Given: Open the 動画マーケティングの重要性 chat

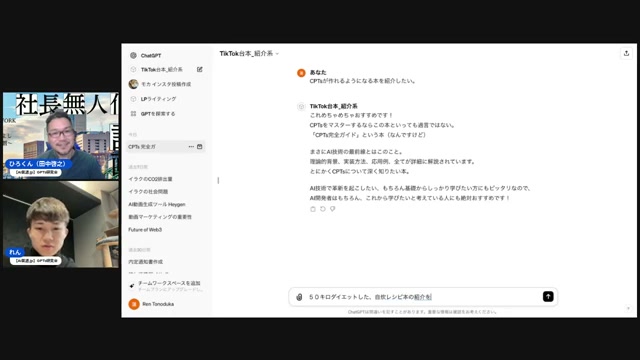Looking at the screenshot, I should pos(160,217).
